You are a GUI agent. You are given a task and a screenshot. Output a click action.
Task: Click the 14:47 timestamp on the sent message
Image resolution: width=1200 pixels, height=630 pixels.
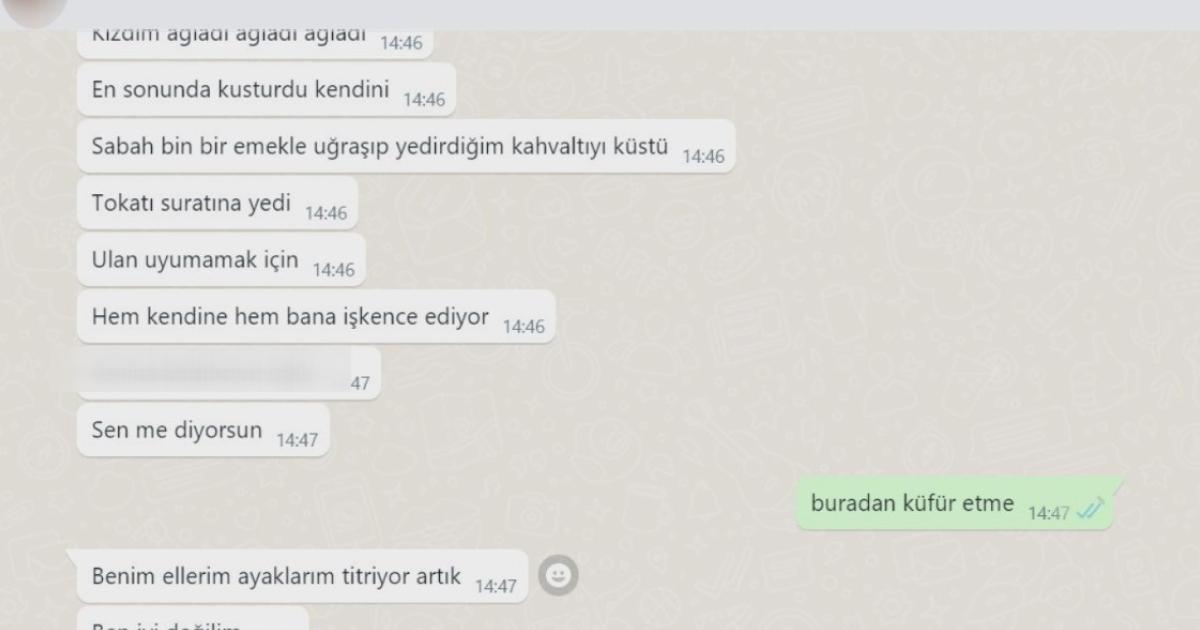tap(1049, 513)
